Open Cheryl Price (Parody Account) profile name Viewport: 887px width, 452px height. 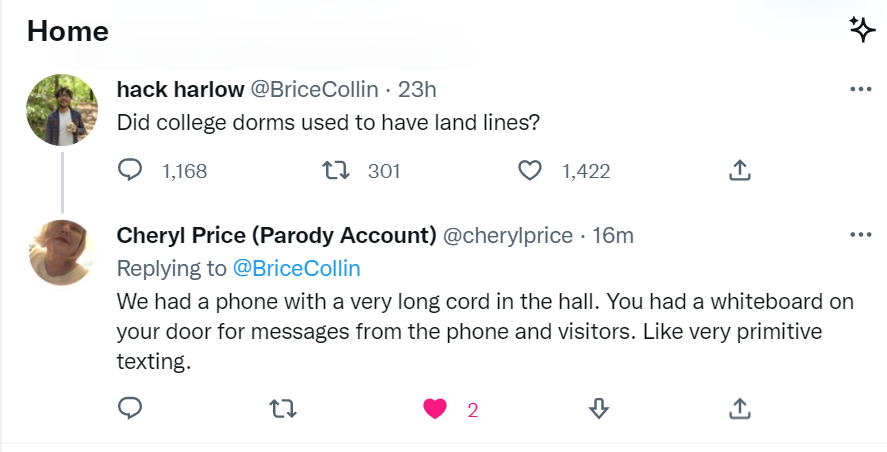click(x=276, y=236)
